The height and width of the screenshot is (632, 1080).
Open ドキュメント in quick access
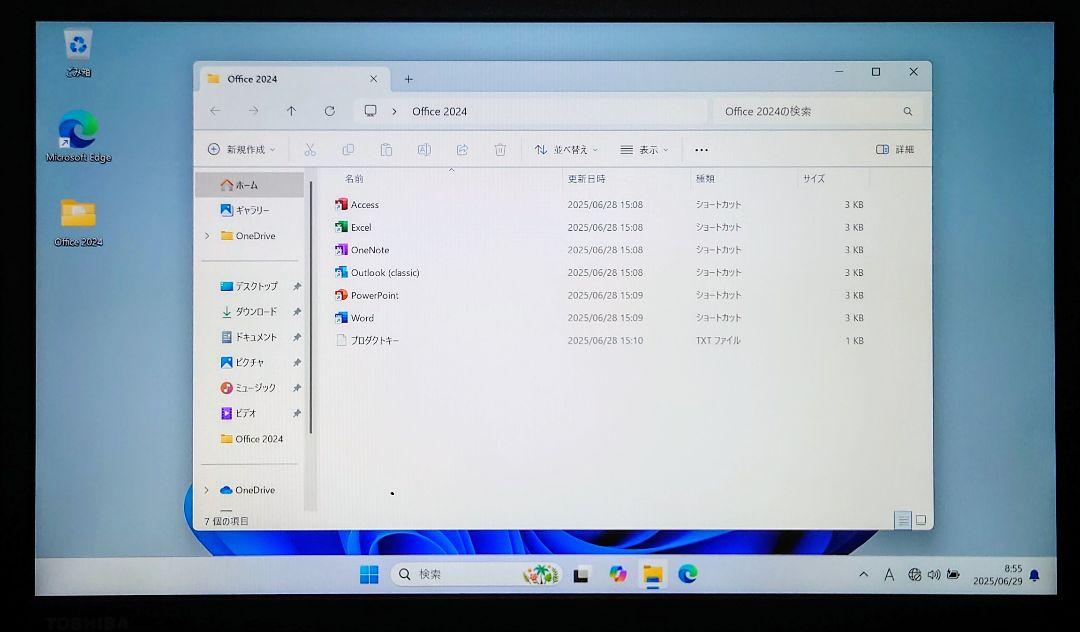(250, 337)
